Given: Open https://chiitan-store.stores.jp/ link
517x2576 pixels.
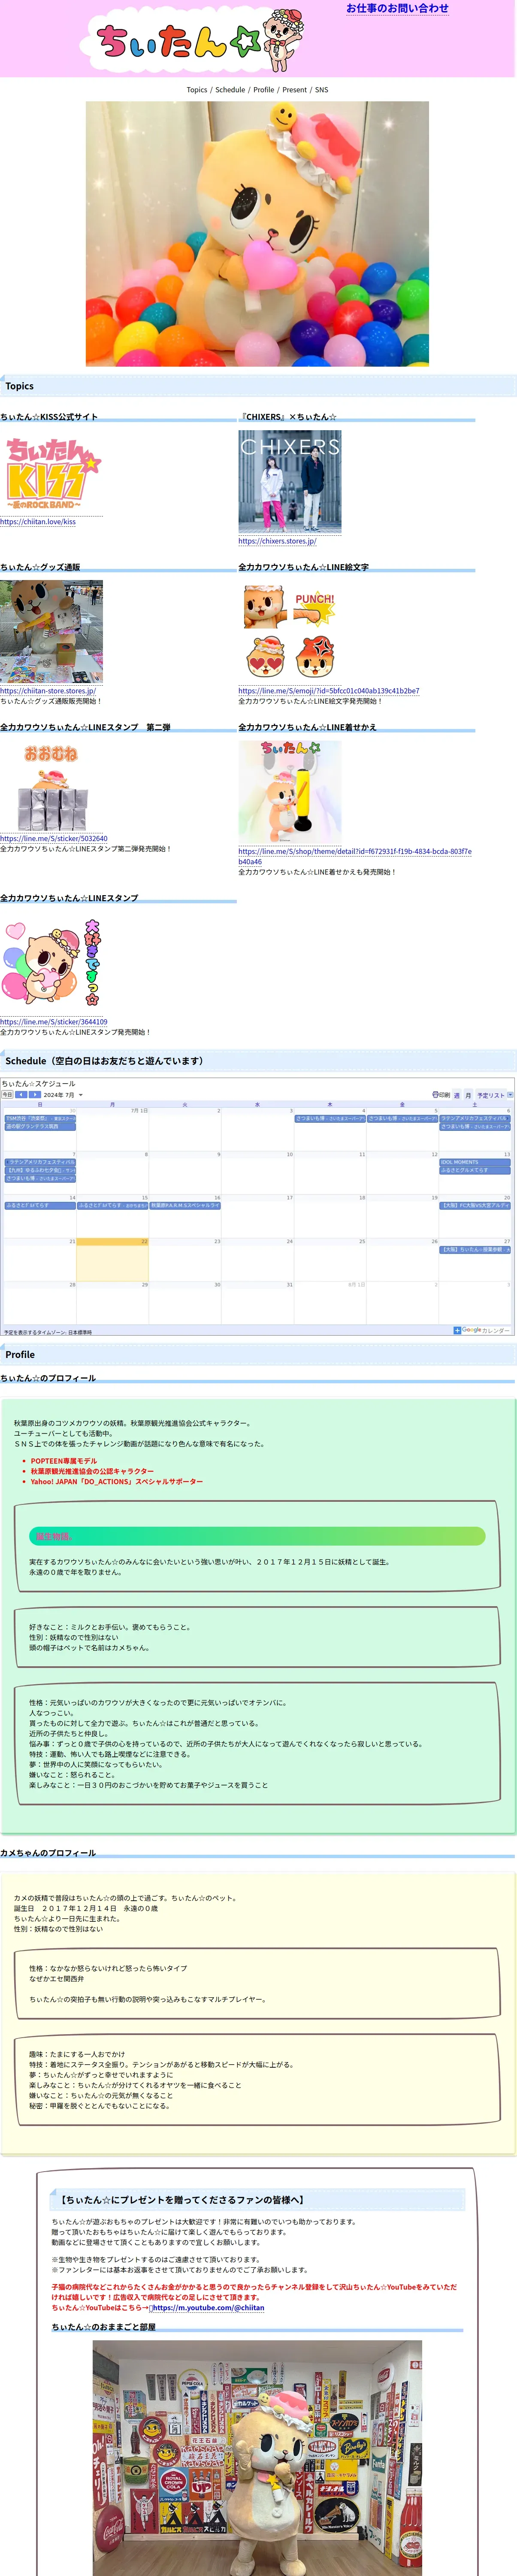Looking at the screenshot, I should [48, 690].
